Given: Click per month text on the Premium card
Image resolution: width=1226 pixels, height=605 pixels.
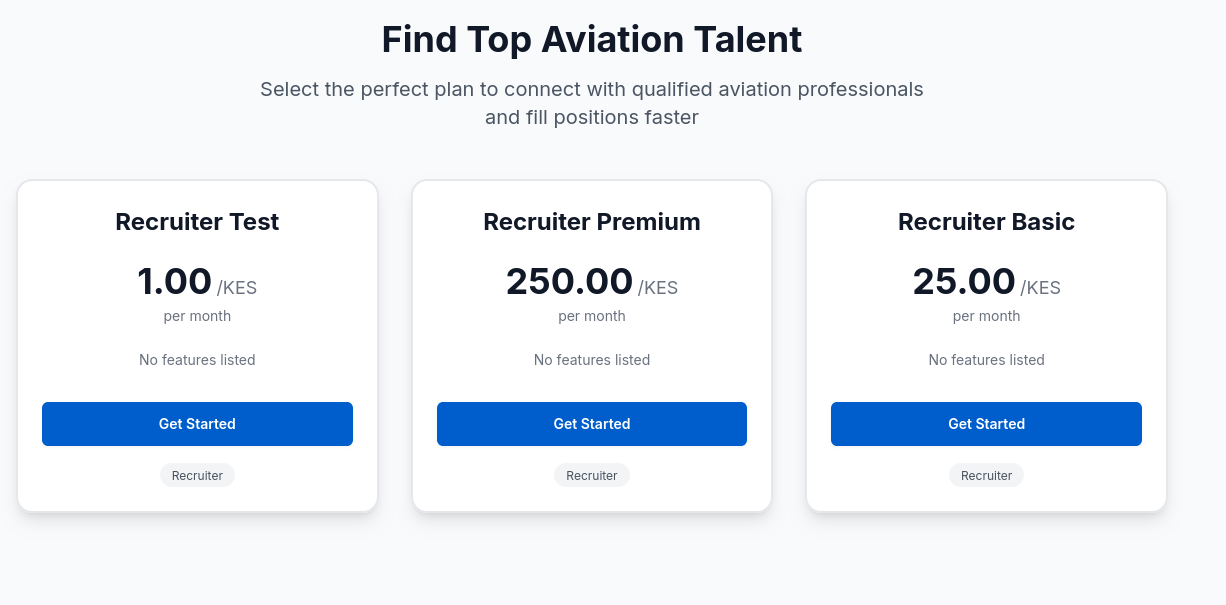Looking at the screenshot, I should click(x=592, y=315).
